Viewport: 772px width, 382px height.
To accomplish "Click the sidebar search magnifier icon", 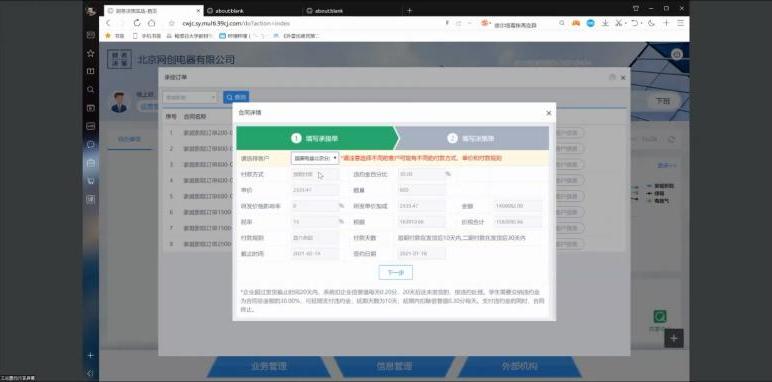I will tap(90, 90).
